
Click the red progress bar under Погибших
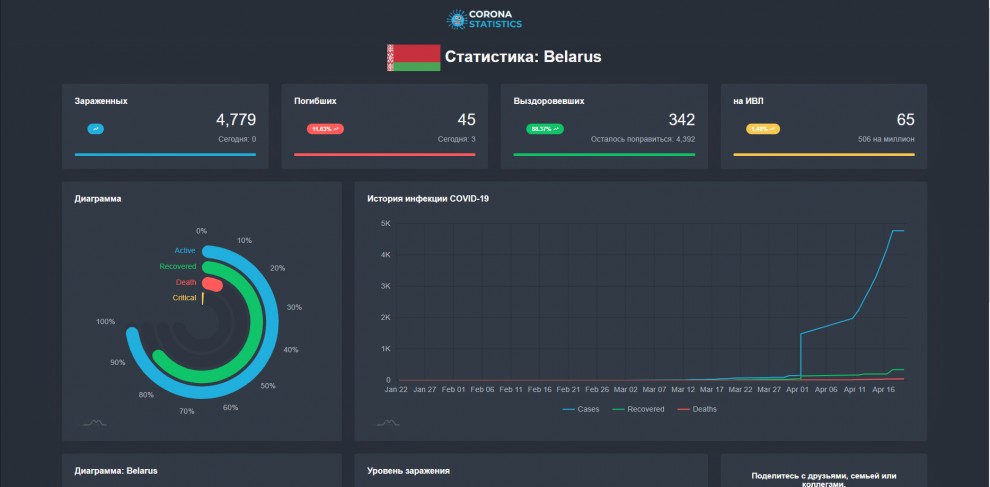coord(385,155)
